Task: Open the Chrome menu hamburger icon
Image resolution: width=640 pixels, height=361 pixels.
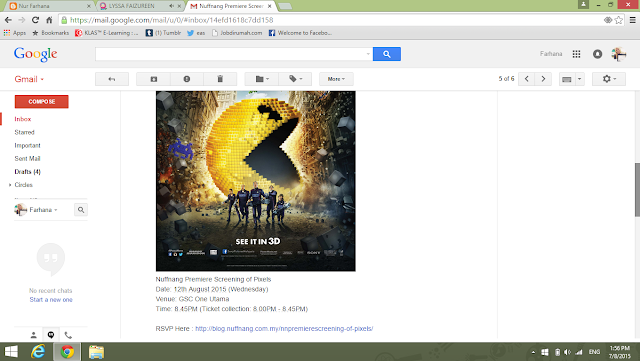Action: (632, 20)
